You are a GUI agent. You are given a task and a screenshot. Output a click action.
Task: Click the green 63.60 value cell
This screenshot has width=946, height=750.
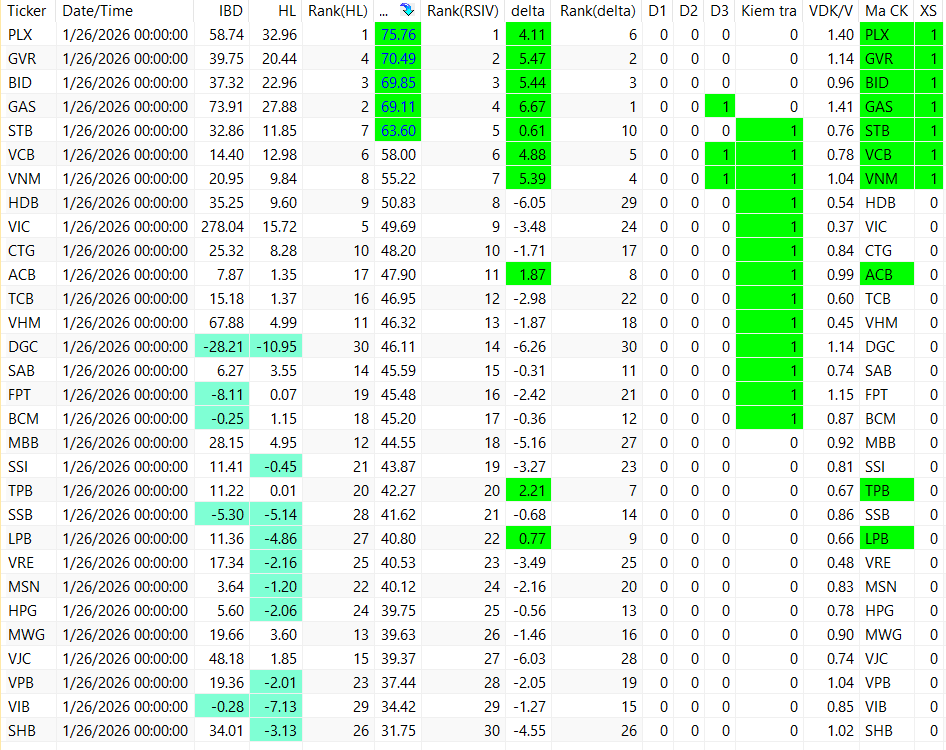[x=398, y=131]
